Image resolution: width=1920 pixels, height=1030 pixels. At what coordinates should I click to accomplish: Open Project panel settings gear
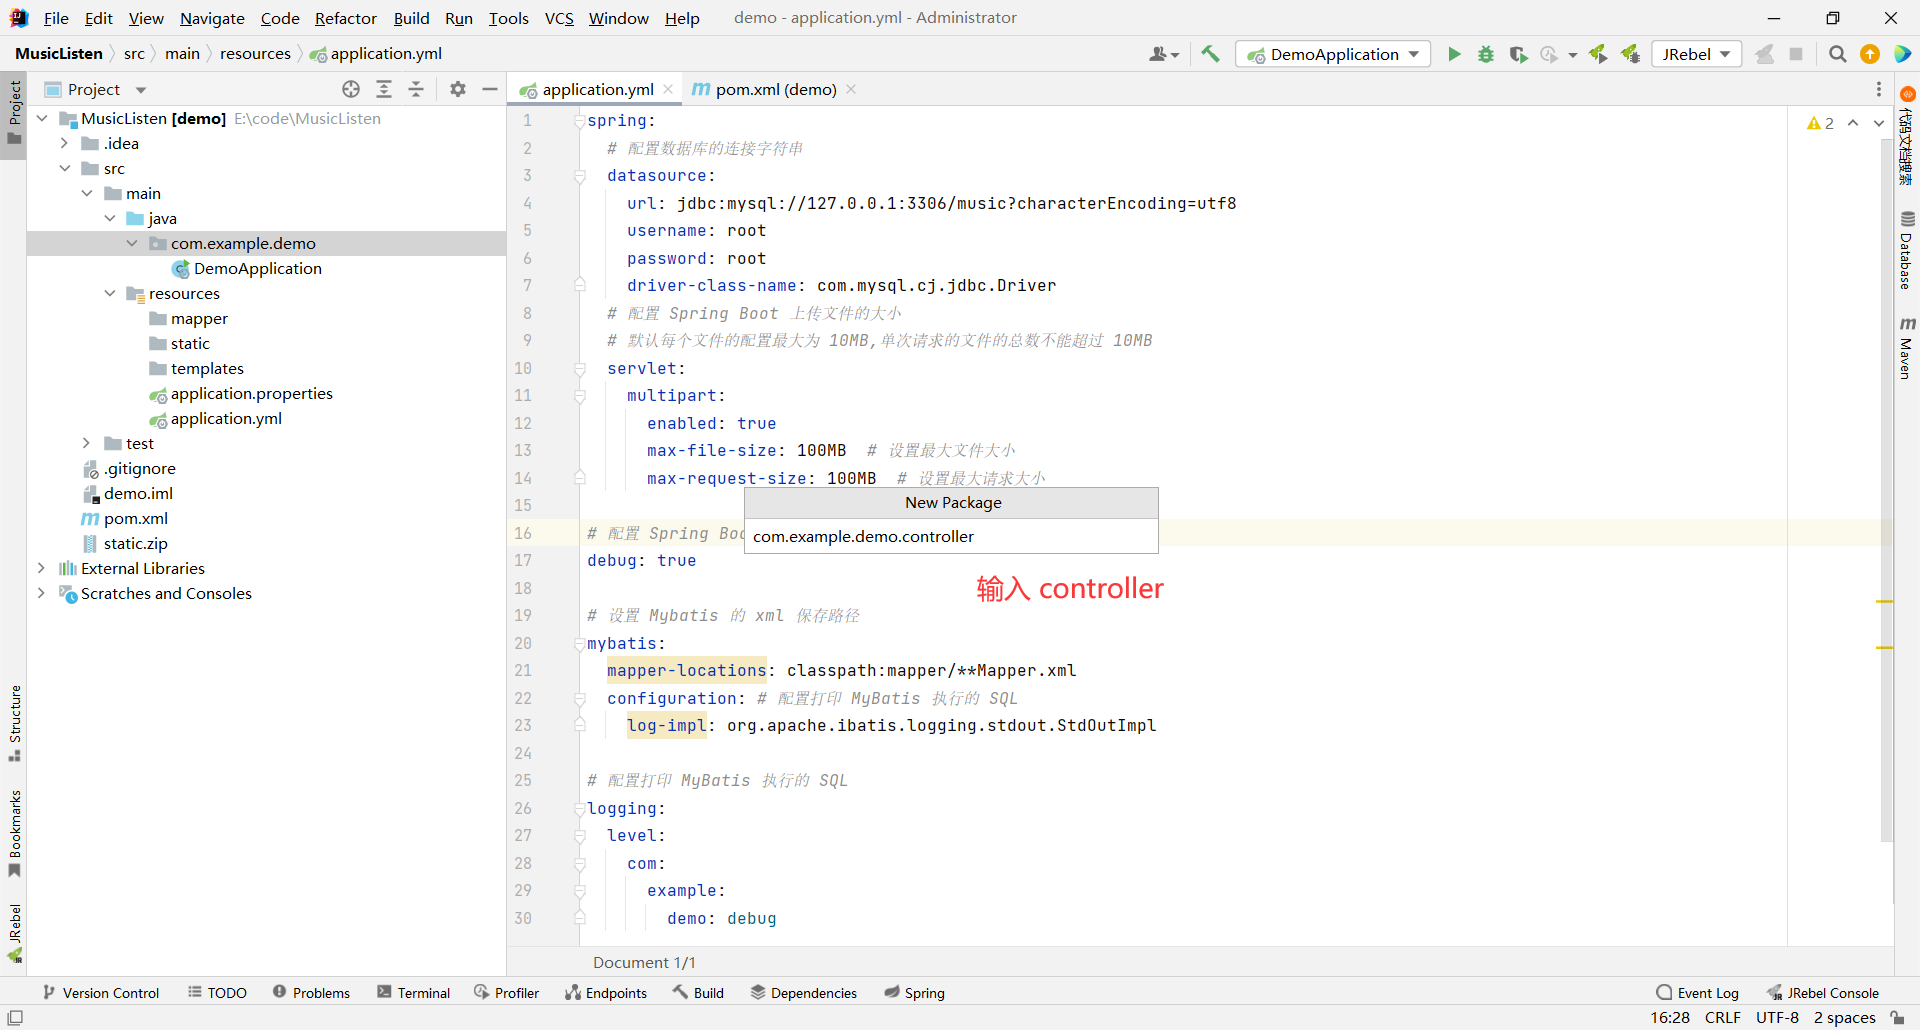458,89
